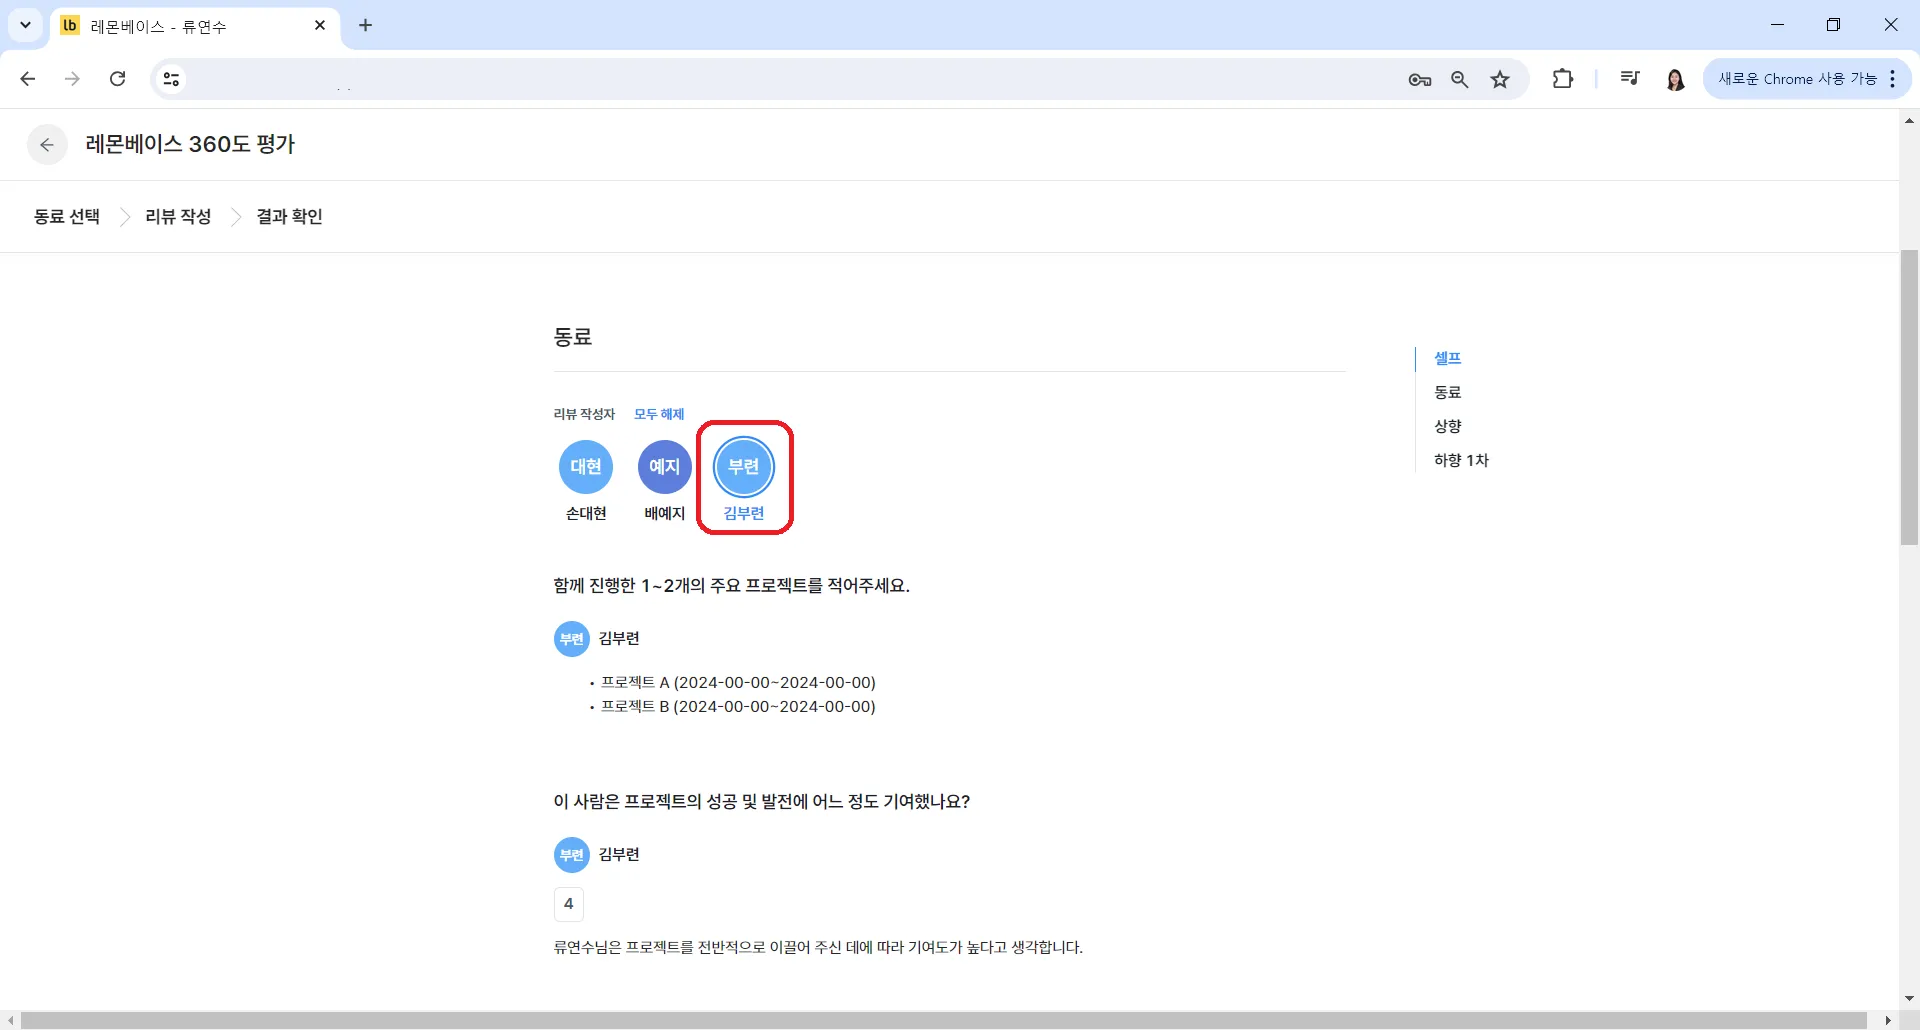Screen dimensions: 1920x1030
Task: Click the vertical scrollbar thumb
Action: [1909, 397]
